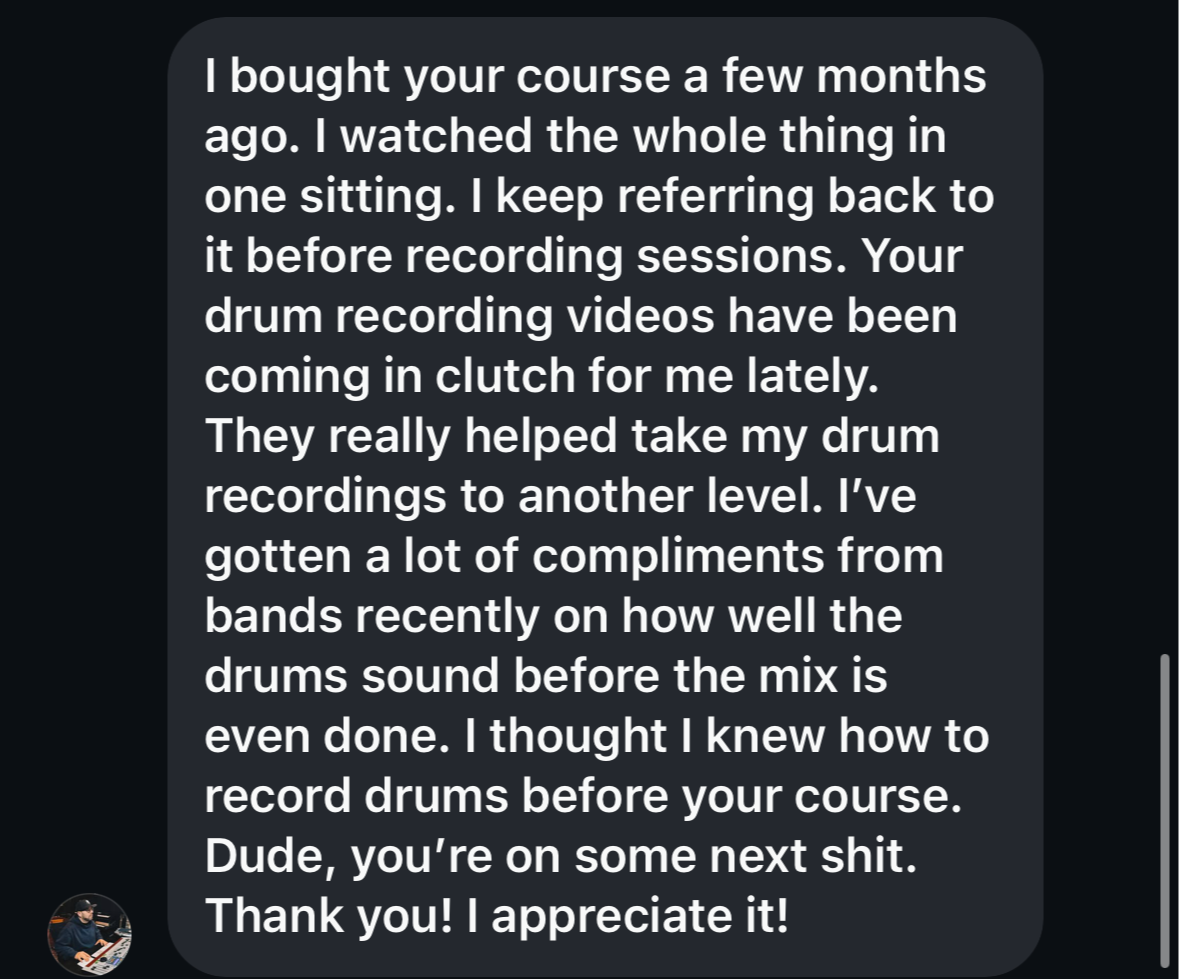Screen dimensions: 1179x979
Task: Click the text "drums sound before the mix is"
Action: [546, 675]
